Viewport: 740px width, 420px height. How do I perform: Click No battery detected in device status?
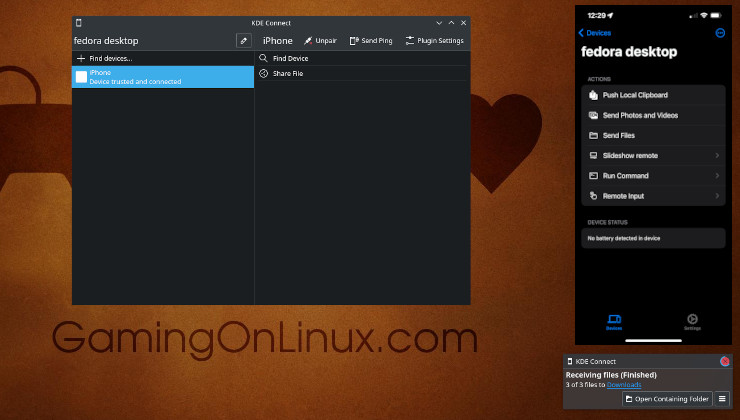(x=653, y=238)
